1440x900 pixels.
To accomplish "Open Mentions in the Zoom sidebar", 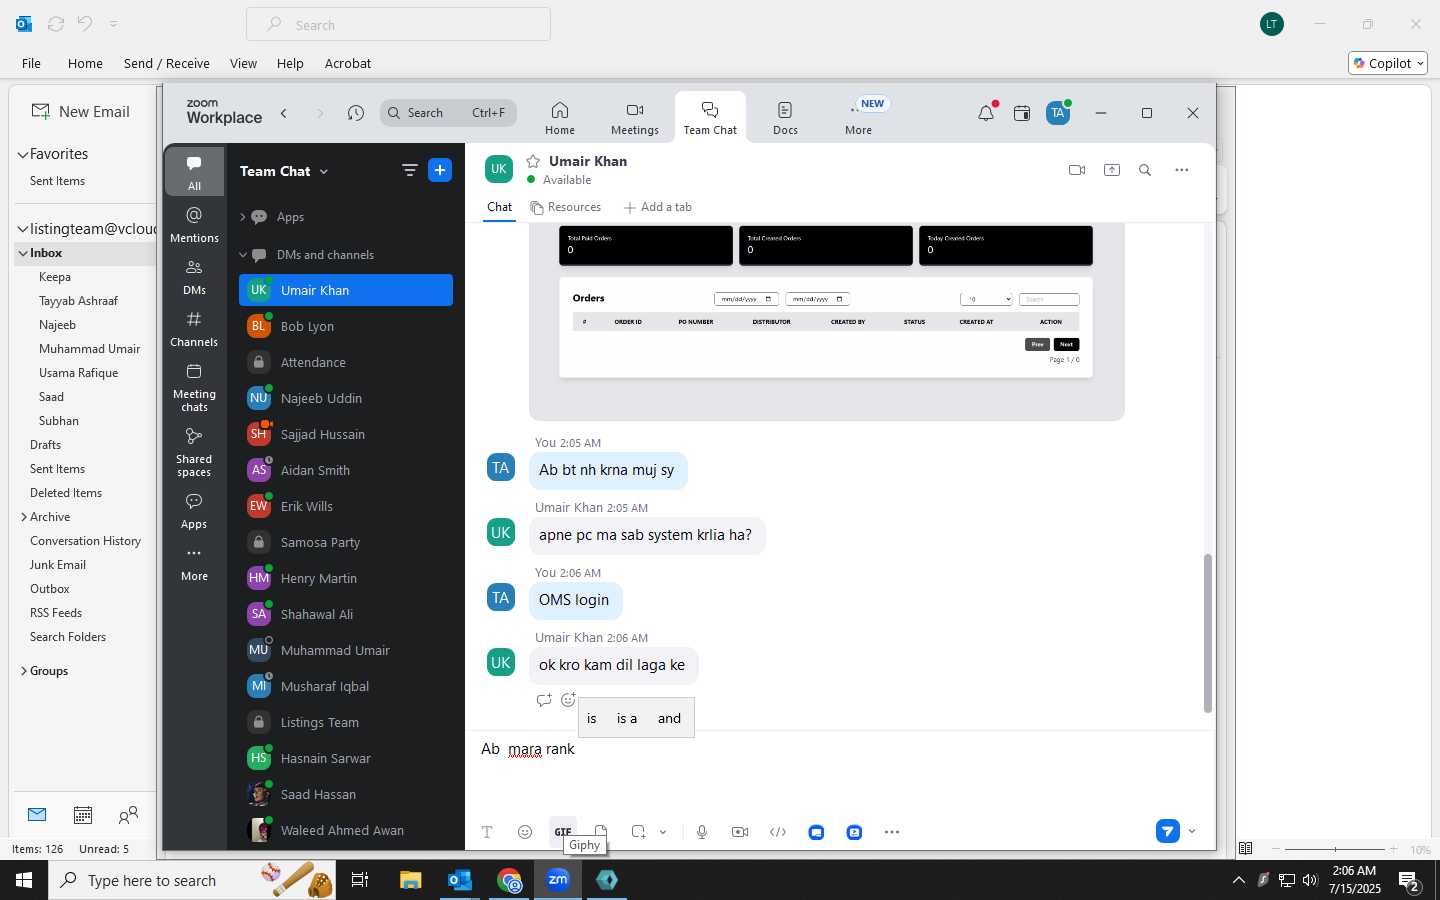I will 194,225.
